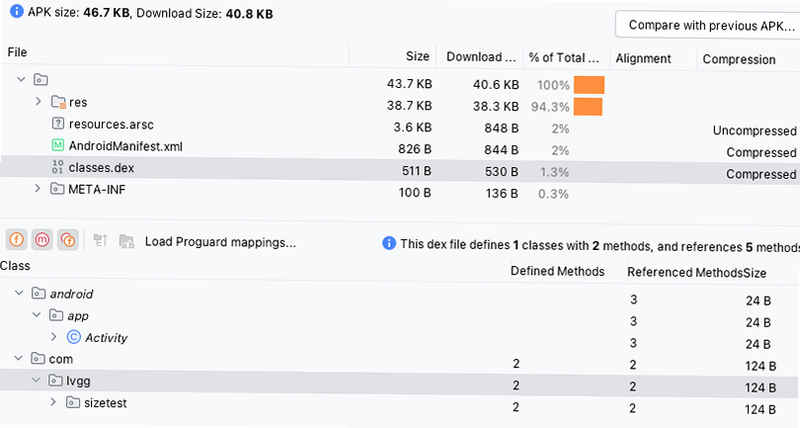
Task: Select the Activity class row
Action: 400,338
